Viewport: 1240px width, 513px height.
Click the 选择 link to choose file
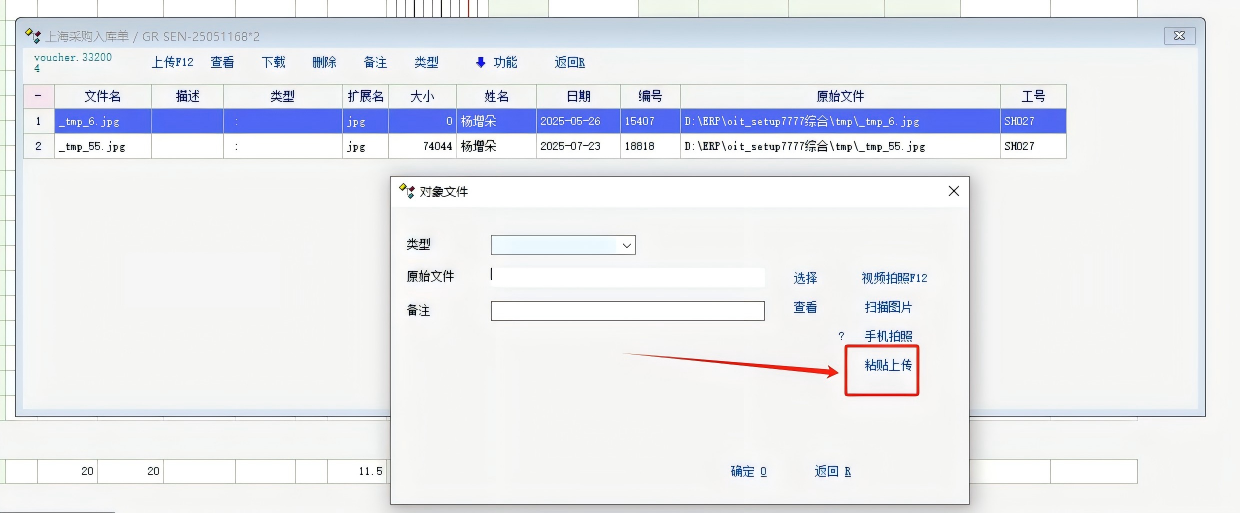805,278
